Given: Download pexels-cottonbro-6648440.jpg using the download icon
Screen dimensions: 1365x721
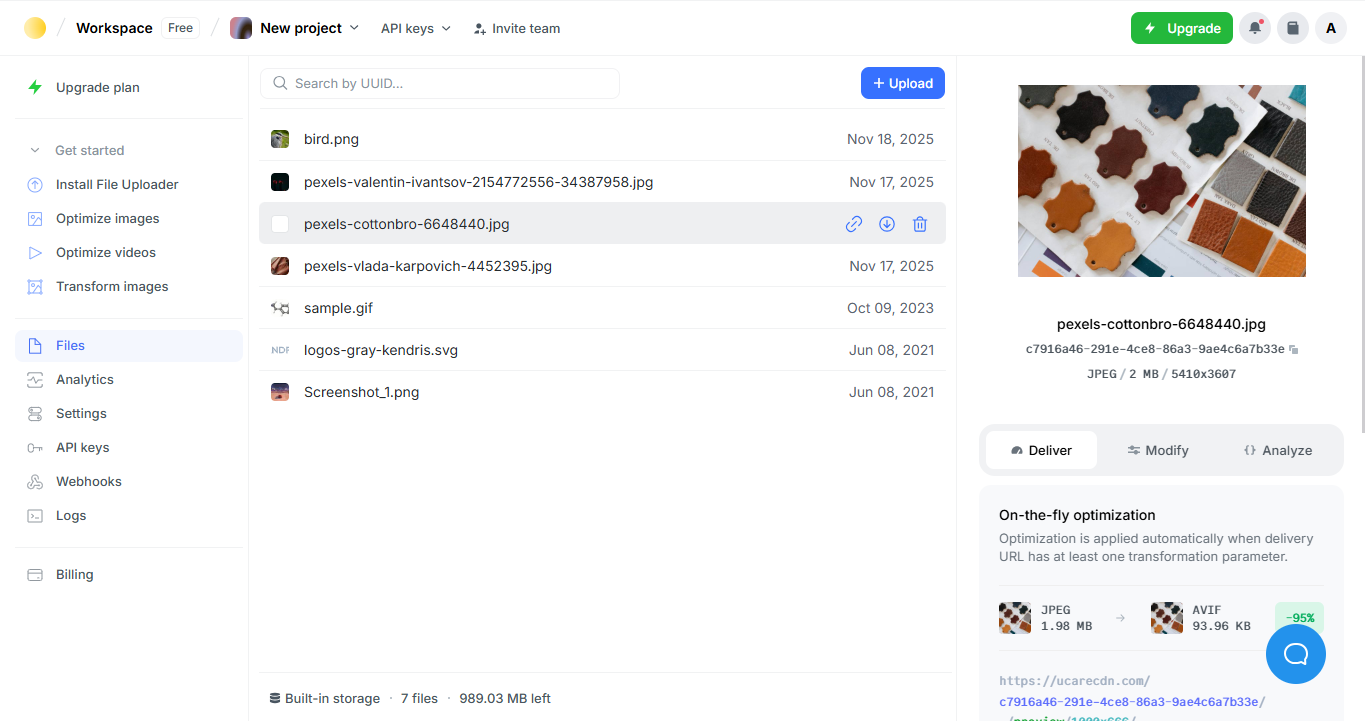Looking at the screenshot, I should pos(886,224).
